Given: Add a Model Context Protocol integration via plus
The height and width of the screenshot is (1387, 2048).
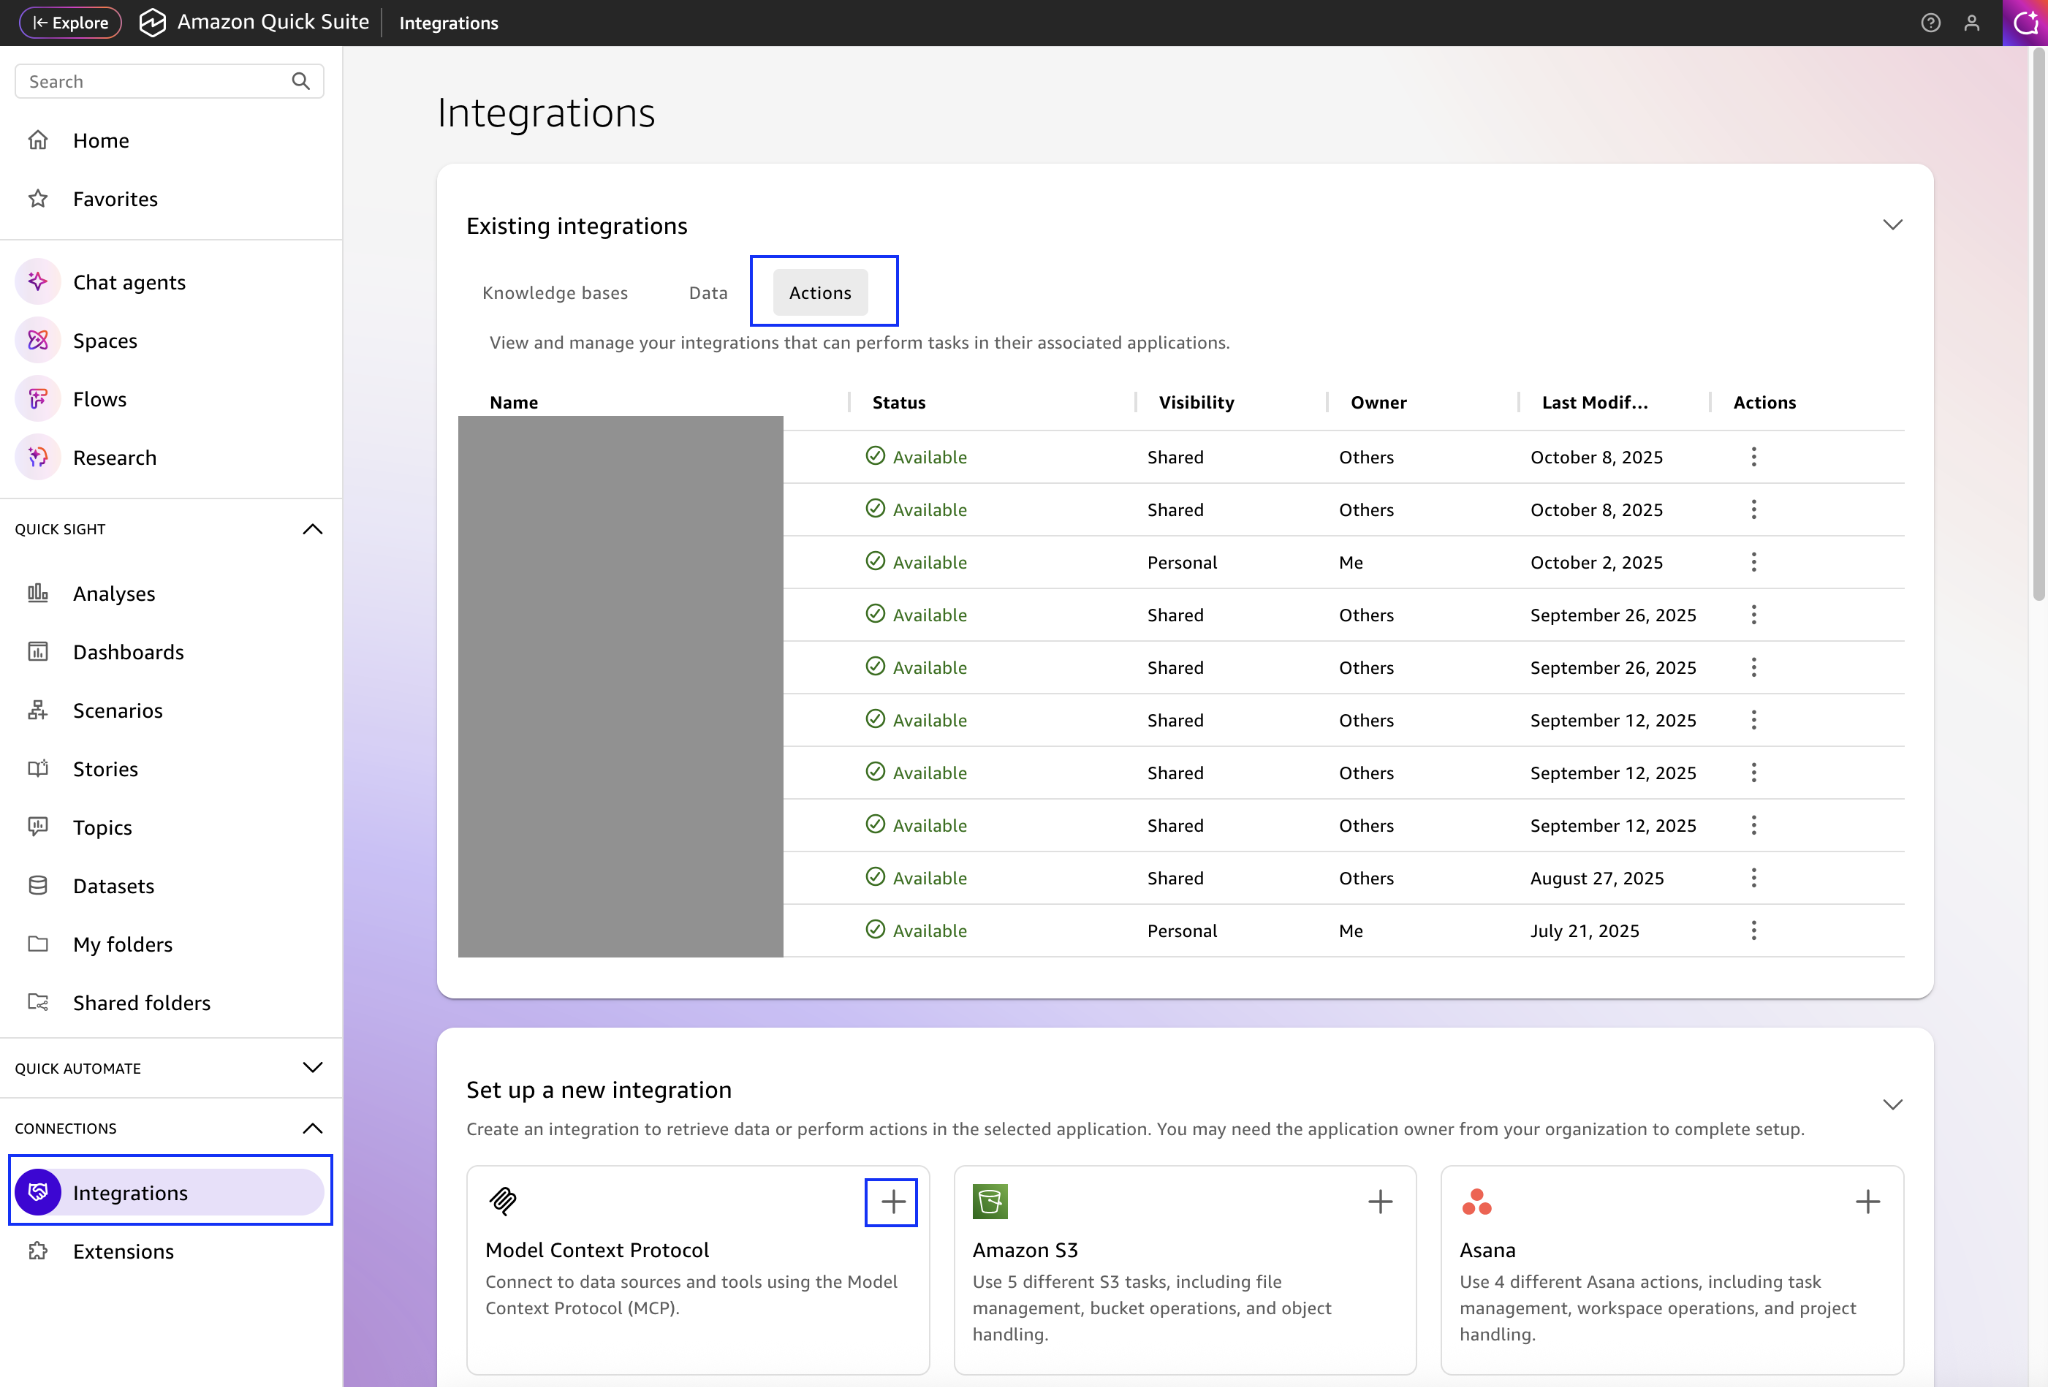Looking at the screenshot, I should 890,1202.
